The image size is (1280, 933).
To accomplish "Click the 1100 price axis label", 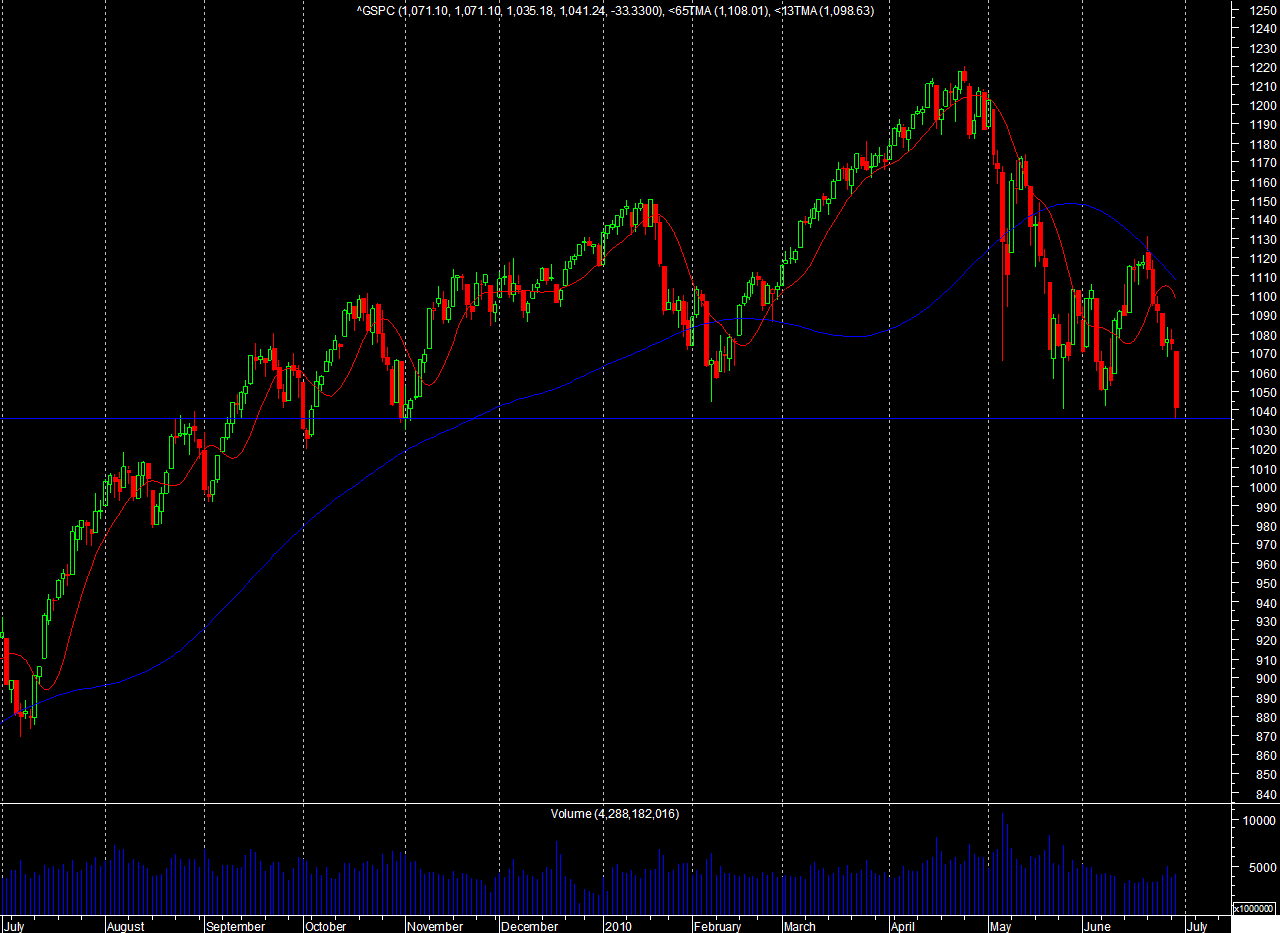I will tap(1261, 297).
